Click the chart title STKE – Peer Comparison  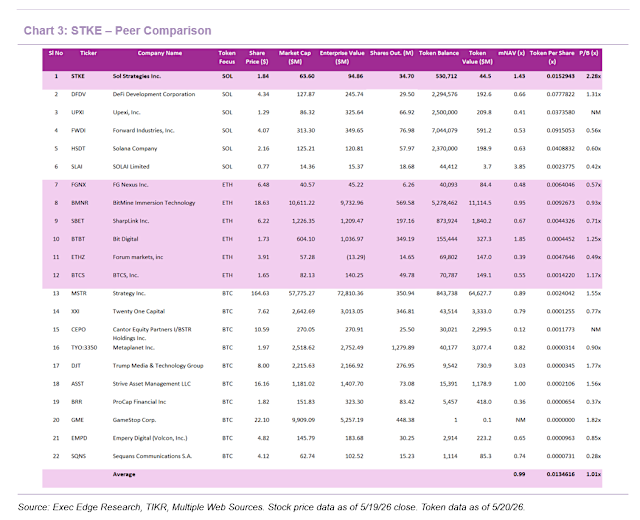pyautogui.click(x=118, y=31)
